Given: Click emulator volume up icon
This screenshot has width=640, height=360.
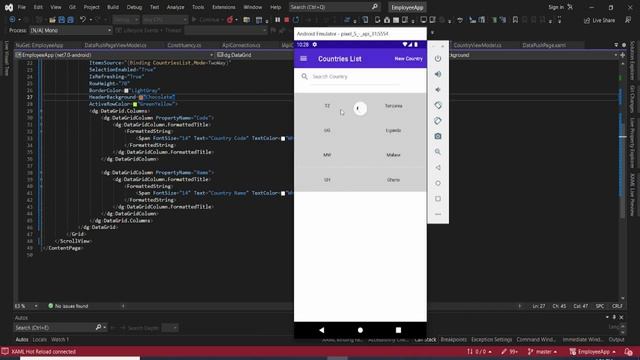Looking at the screenshot, I should 438,74.
